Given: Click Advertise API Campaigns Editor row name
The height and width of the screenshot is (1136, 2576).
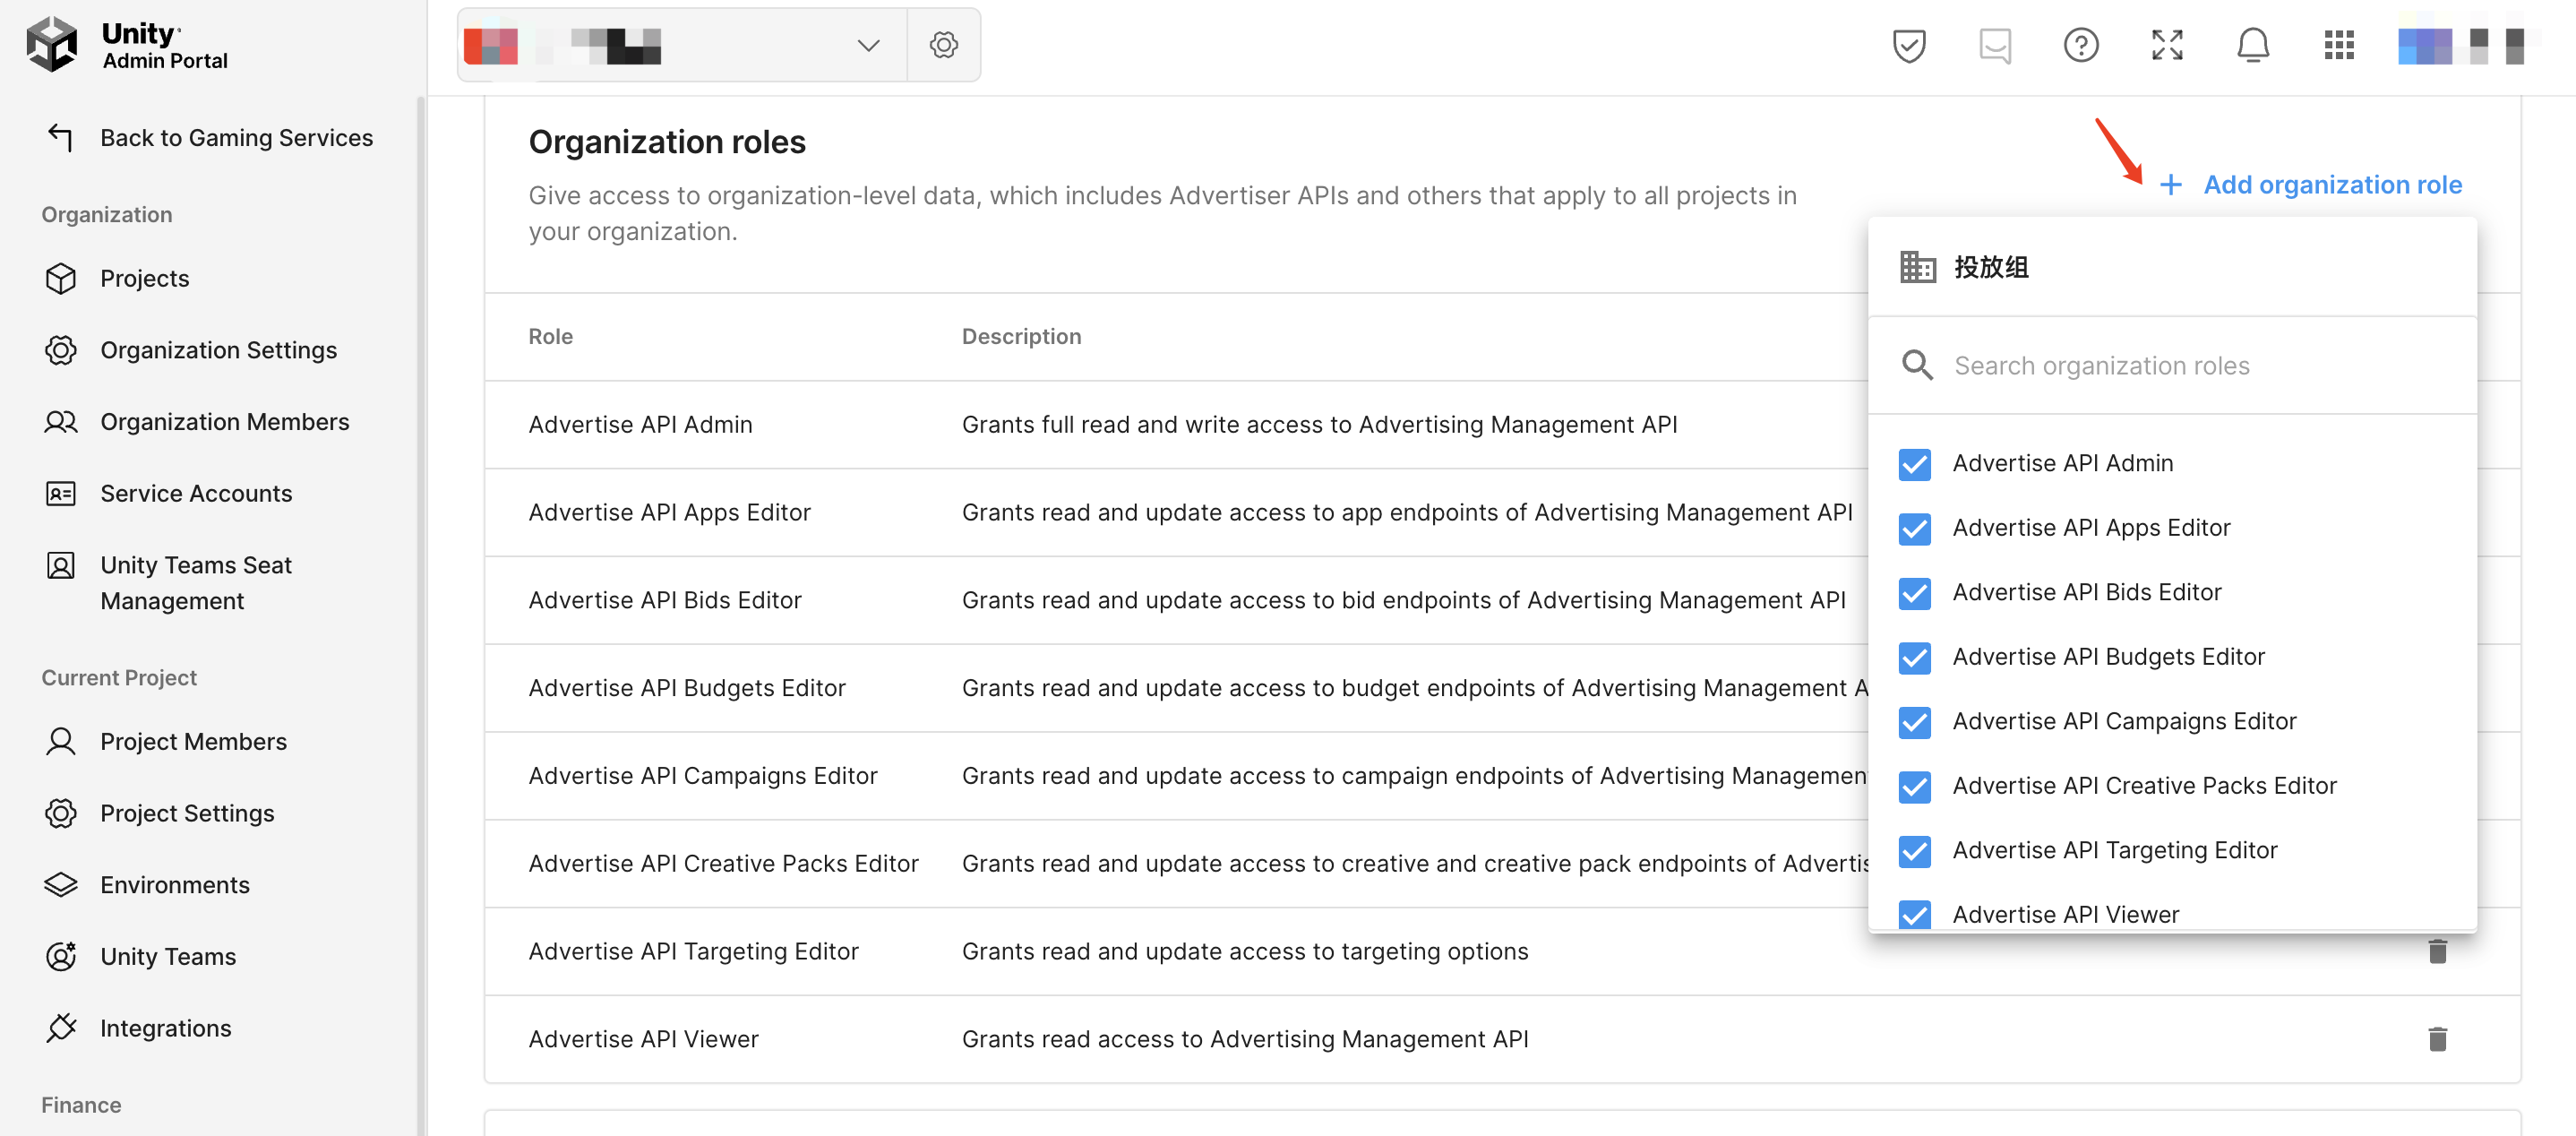Looking at the screenshot, I should click(x=703, y=776).
